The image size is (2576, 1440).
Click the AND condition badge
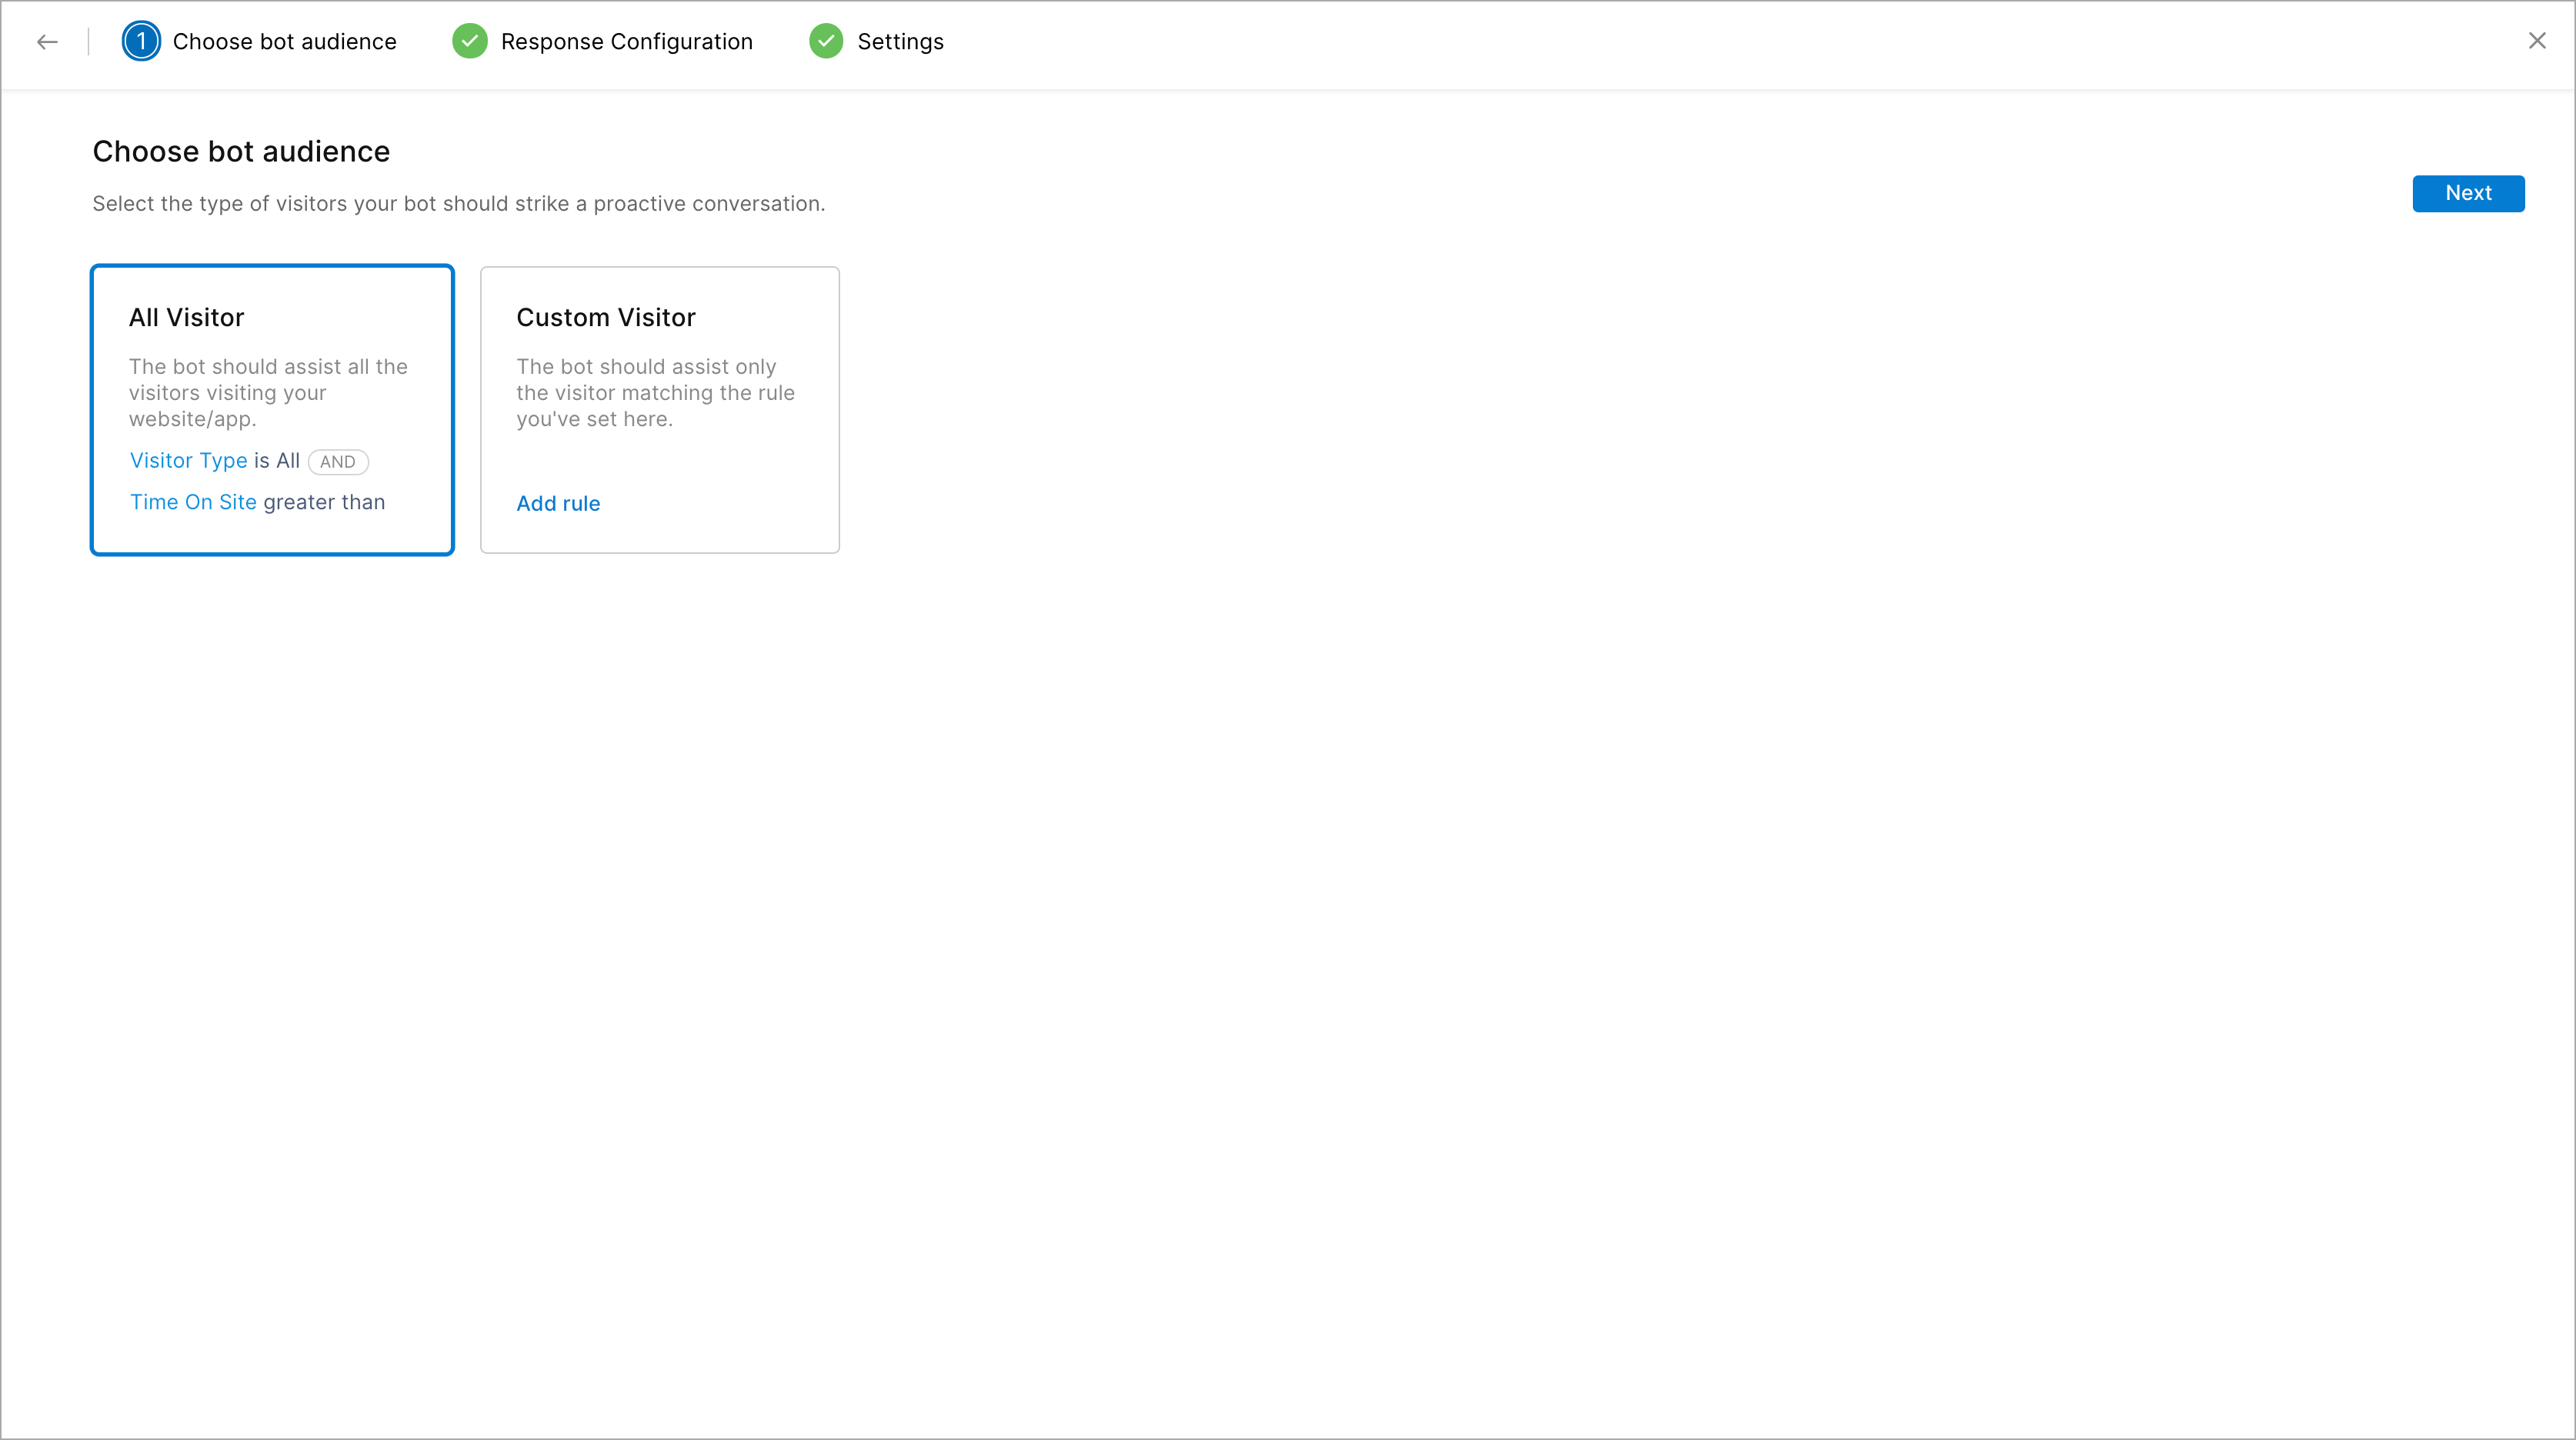click(338, 462)
